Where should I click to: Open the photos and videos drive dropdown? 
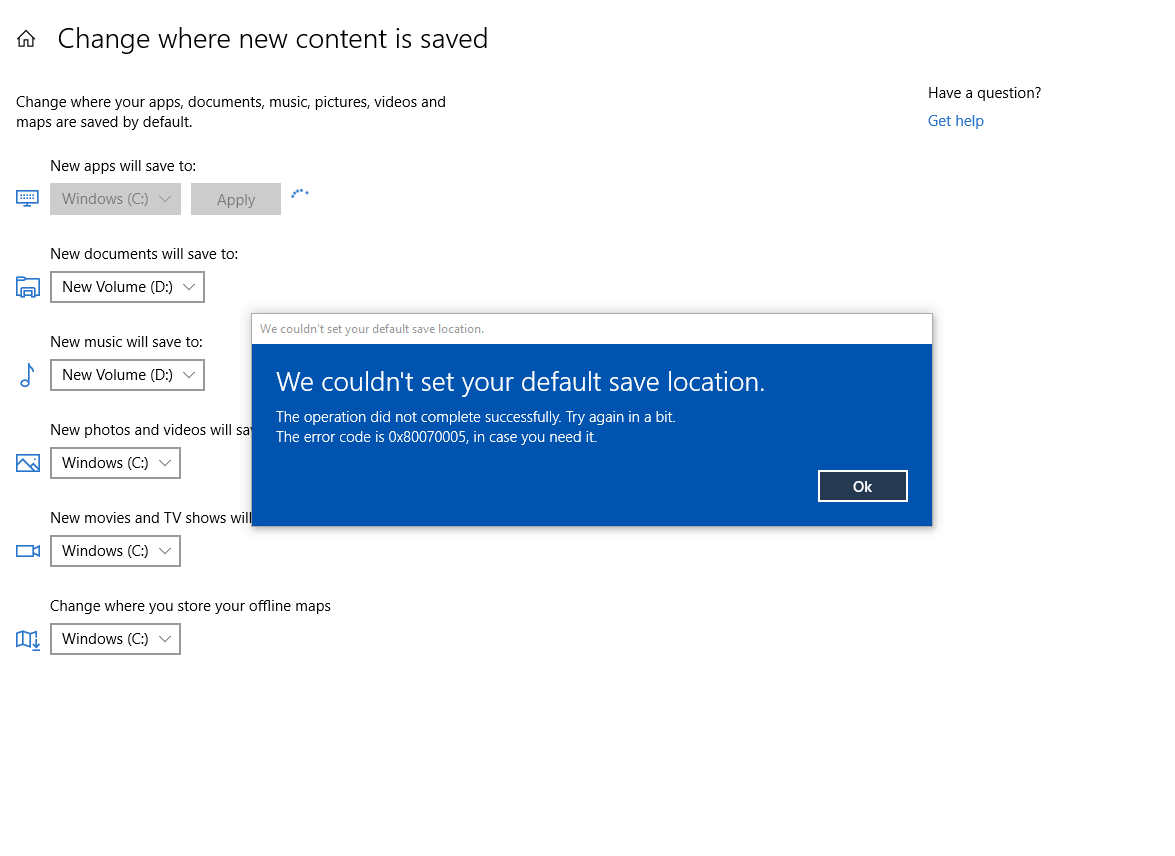pos(115,463)
